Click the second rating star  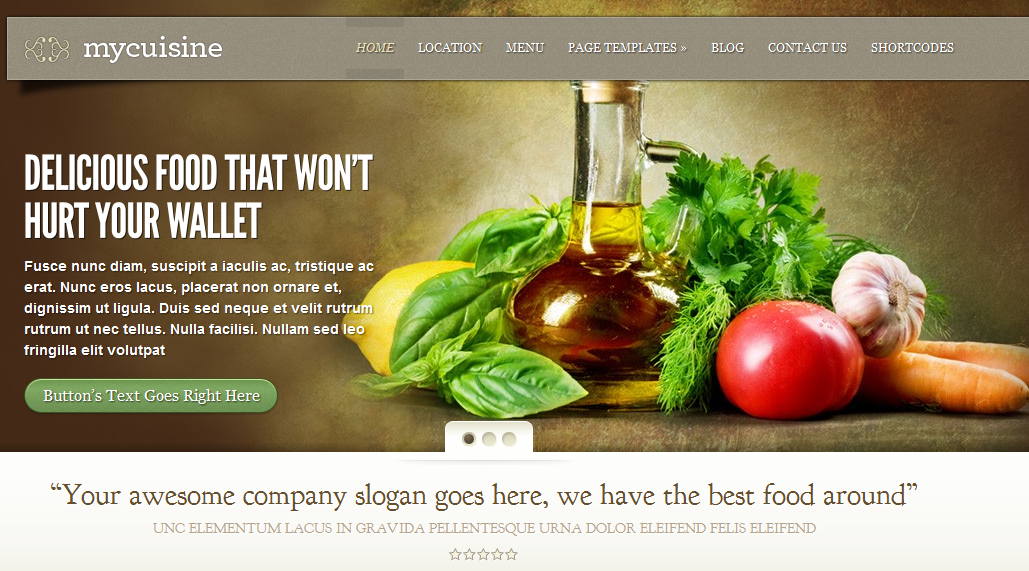[x=469, y=555]
